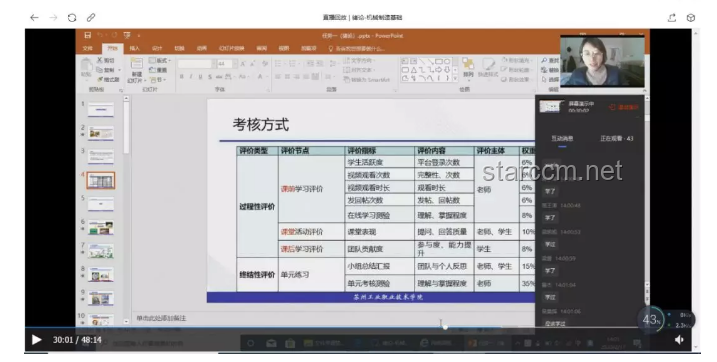The image size is (717, 362).
Task: Toggle strikethrough abc button
Action: (x=219, y=77)
